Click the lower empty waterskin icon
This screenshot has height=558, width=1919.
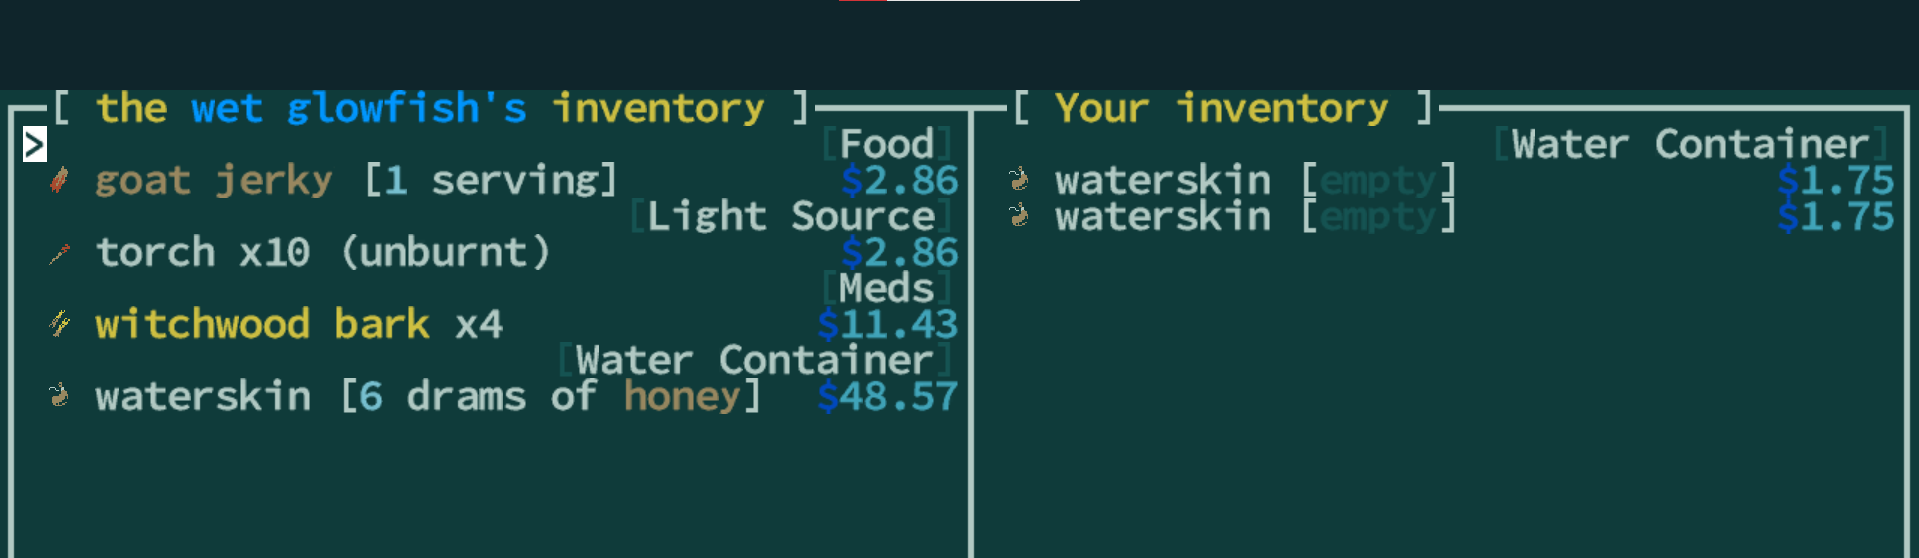click(x=1019, y=216)
